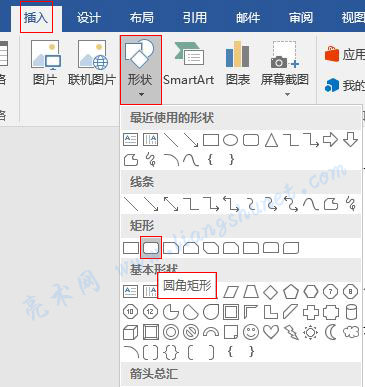Screen dimensions: 365x387
Task: Select the right arrow in recent shapes
Action: 330,140
